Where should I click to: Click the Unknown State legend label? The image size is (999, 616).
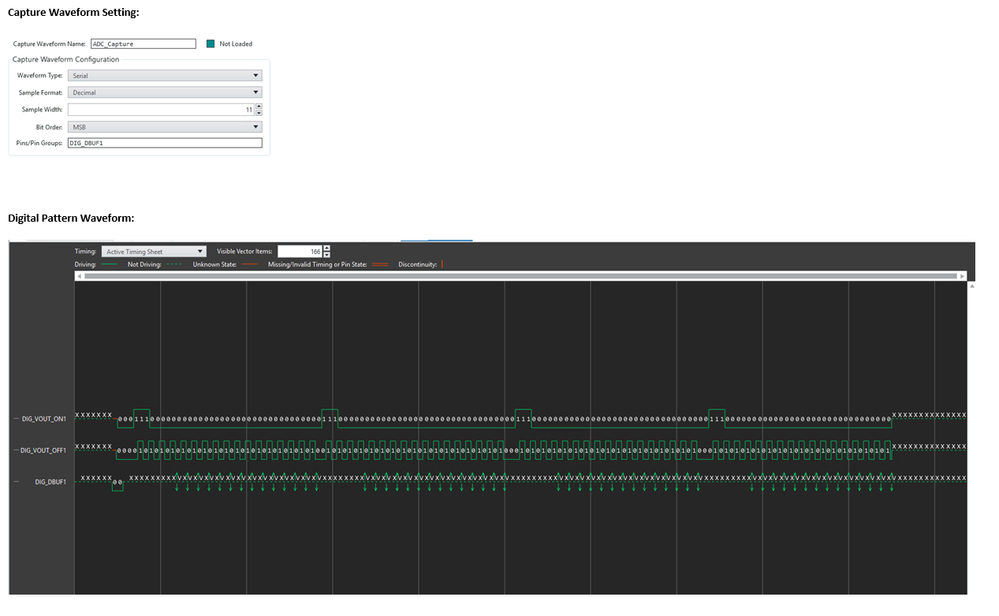215,264
